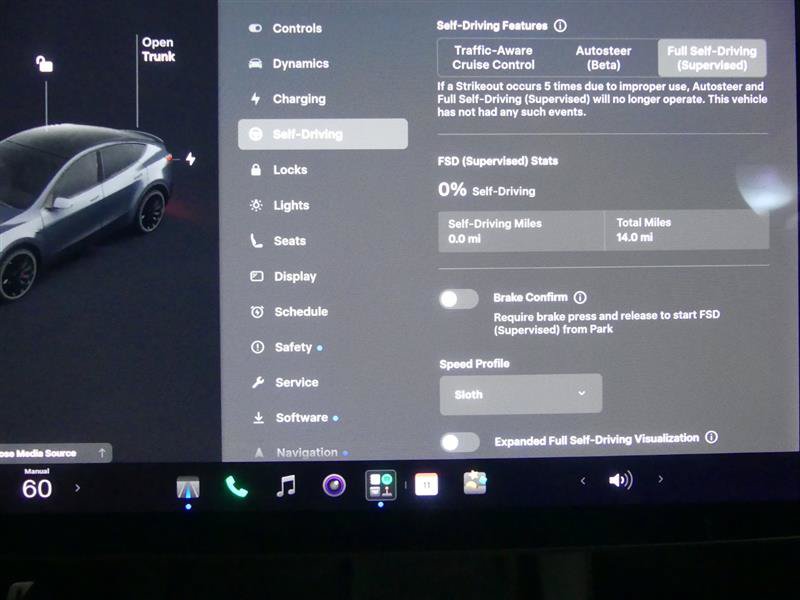
Task: Tap the Display screen icon in sidebar
Action: [x=257, y=276]
